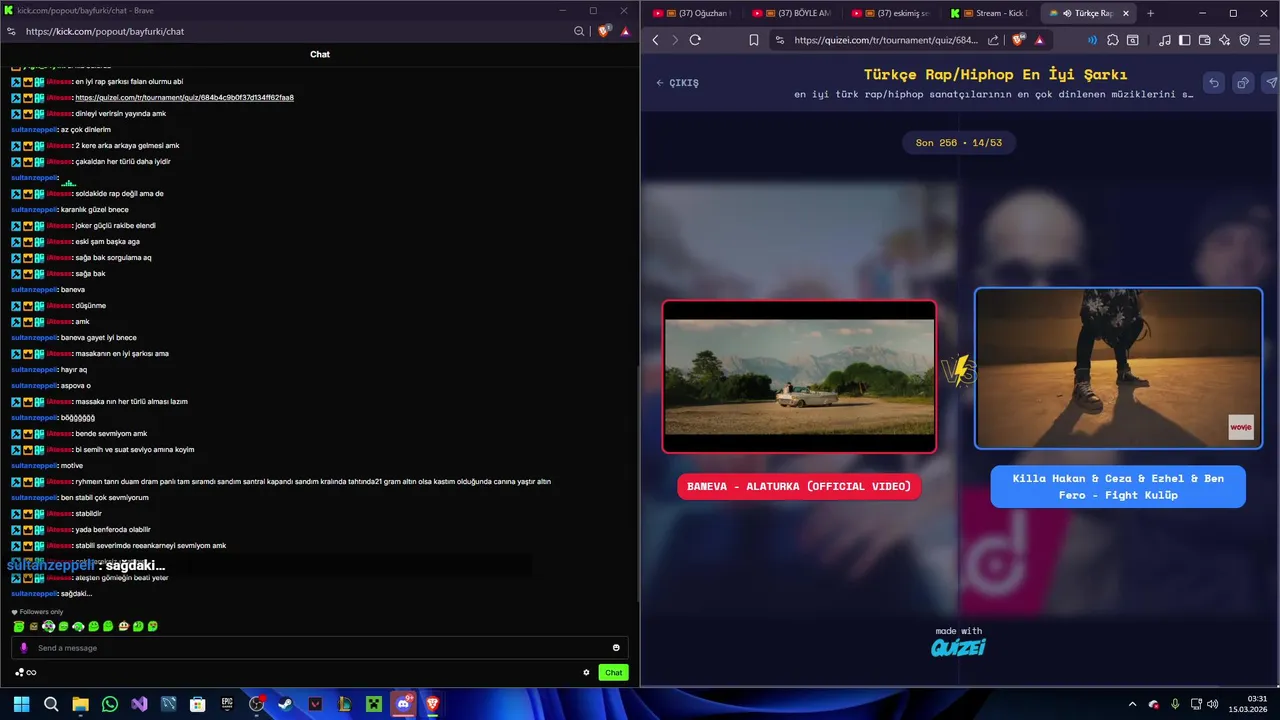
Task: Open the Brave Wallet icon
Action: [1205, 40]
